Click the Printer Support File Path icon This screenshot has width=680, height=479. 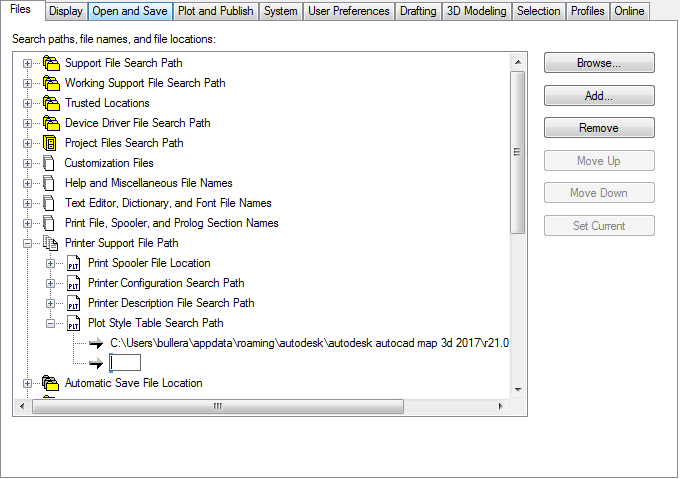coord(50,243)
